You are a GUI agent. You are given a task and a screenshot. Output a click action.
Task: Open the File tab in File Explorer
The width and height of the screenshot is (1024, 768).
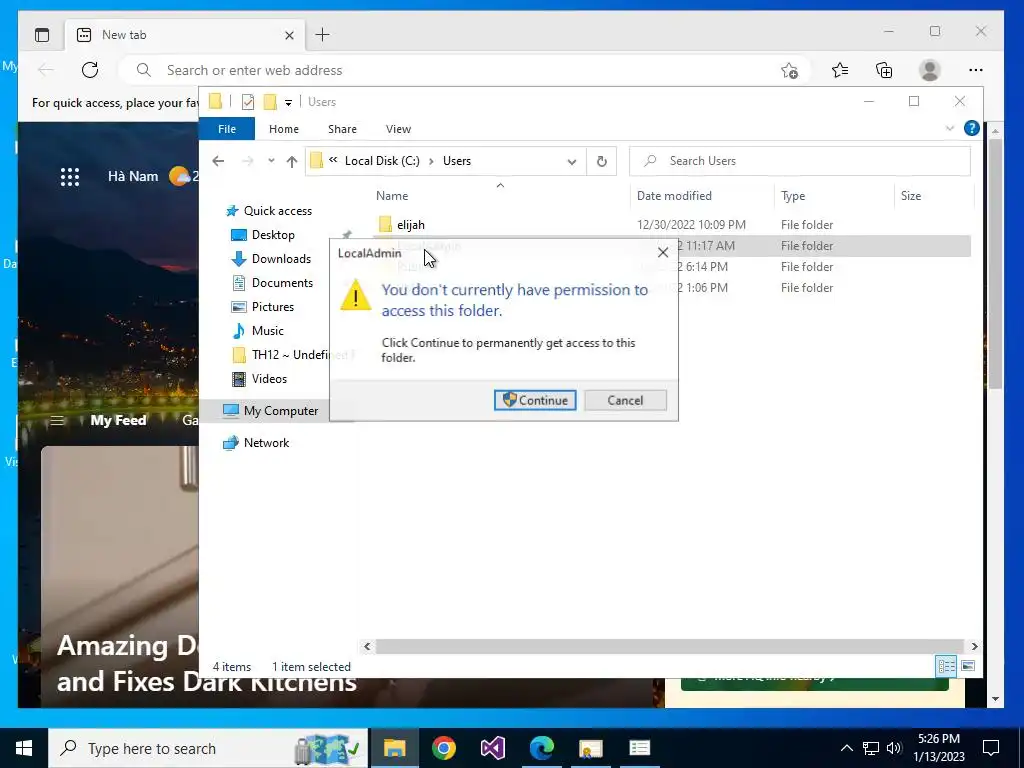227,129
